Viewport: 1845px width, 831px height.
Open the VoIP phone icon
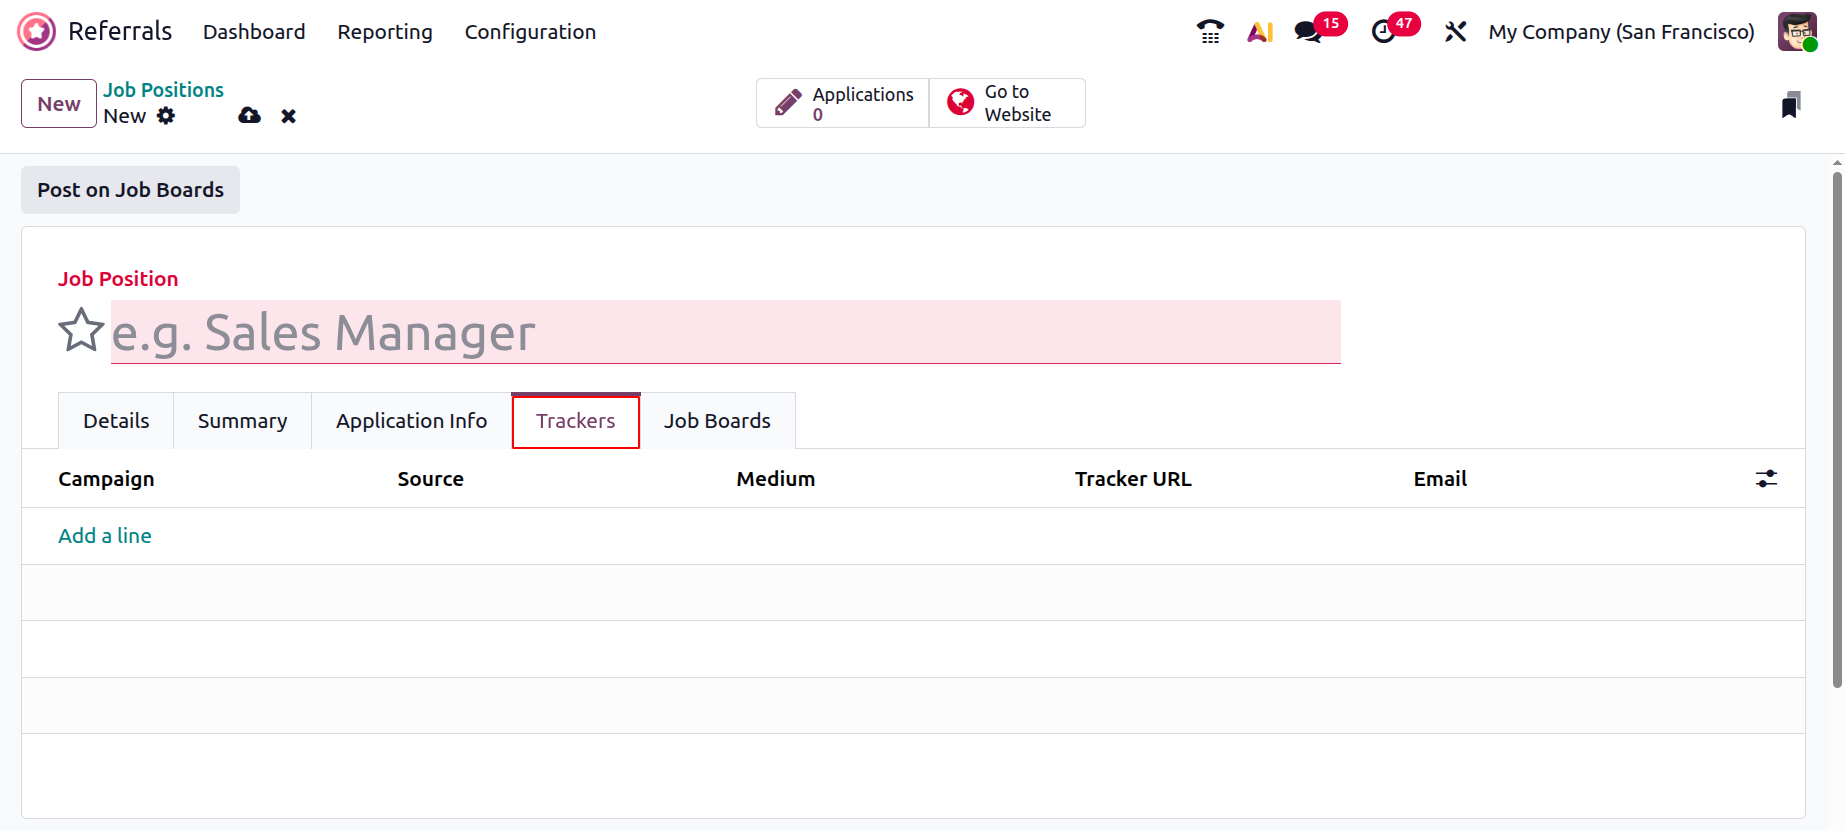coord(1210,32)
